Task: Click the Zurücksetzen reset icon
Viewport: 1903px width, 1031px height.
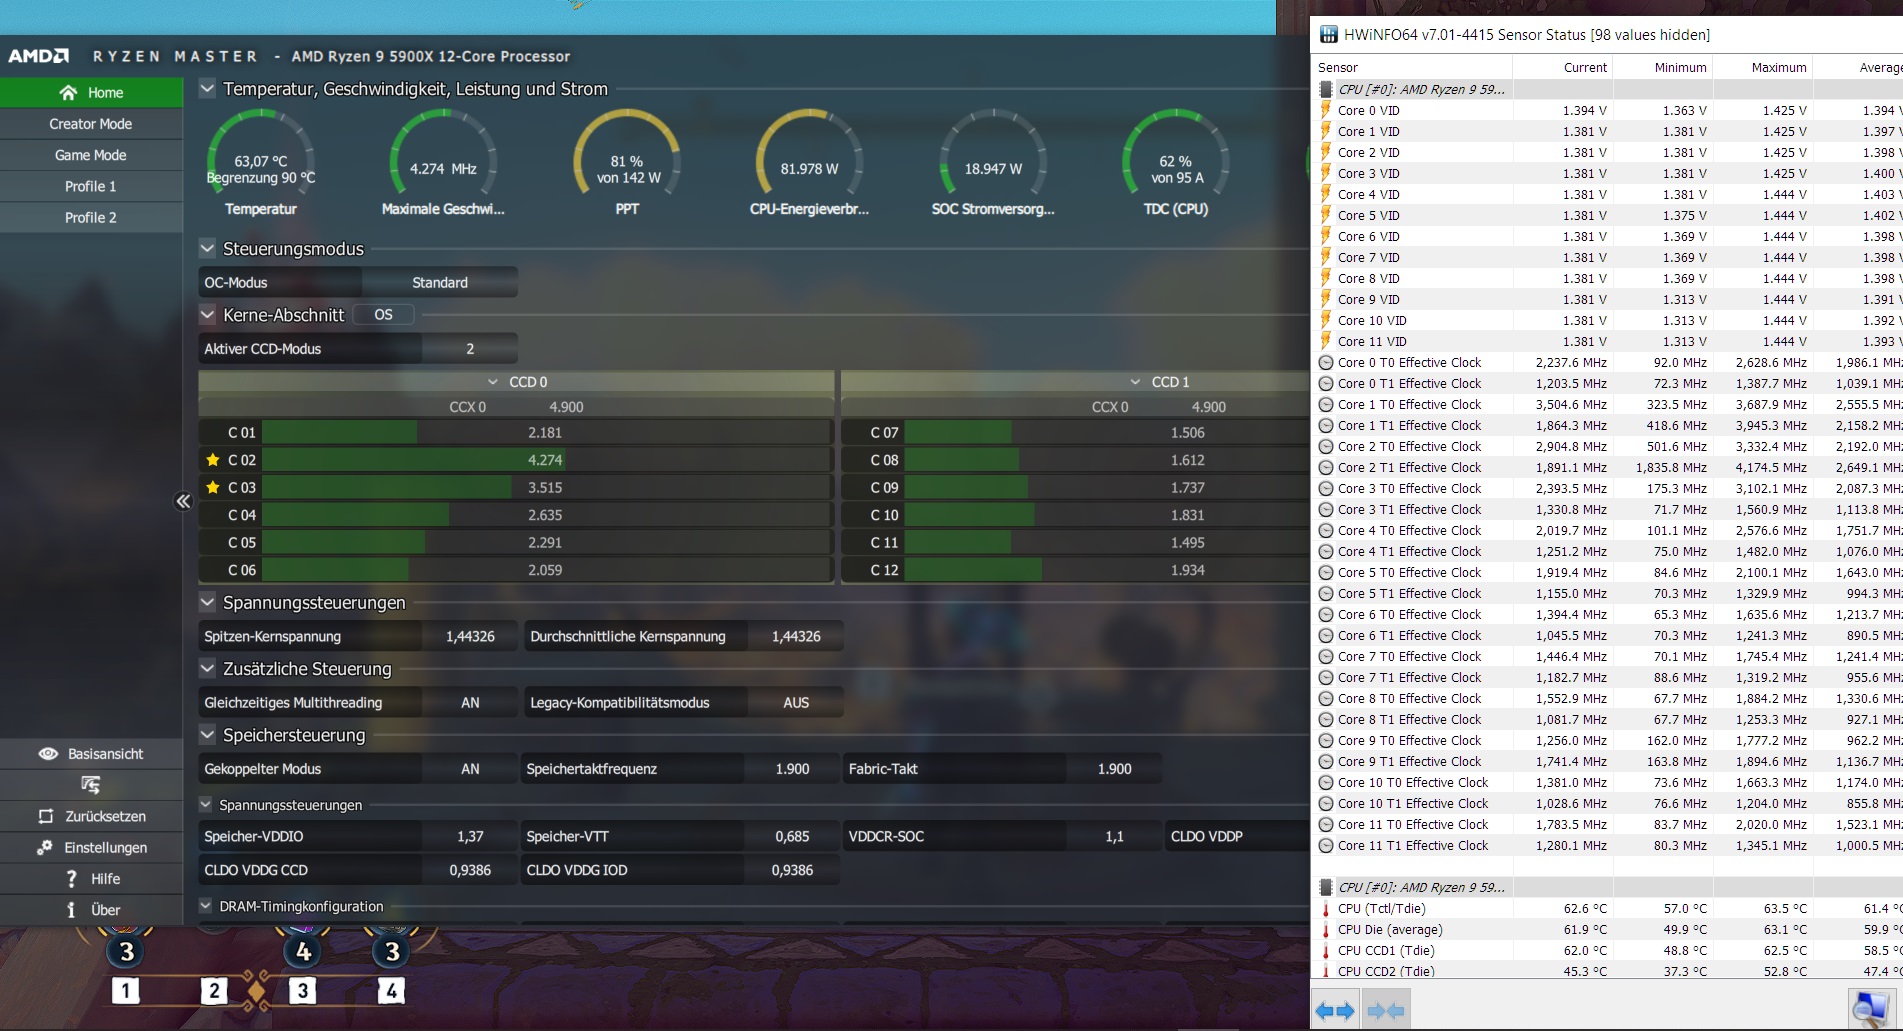Action: (46, 816)
